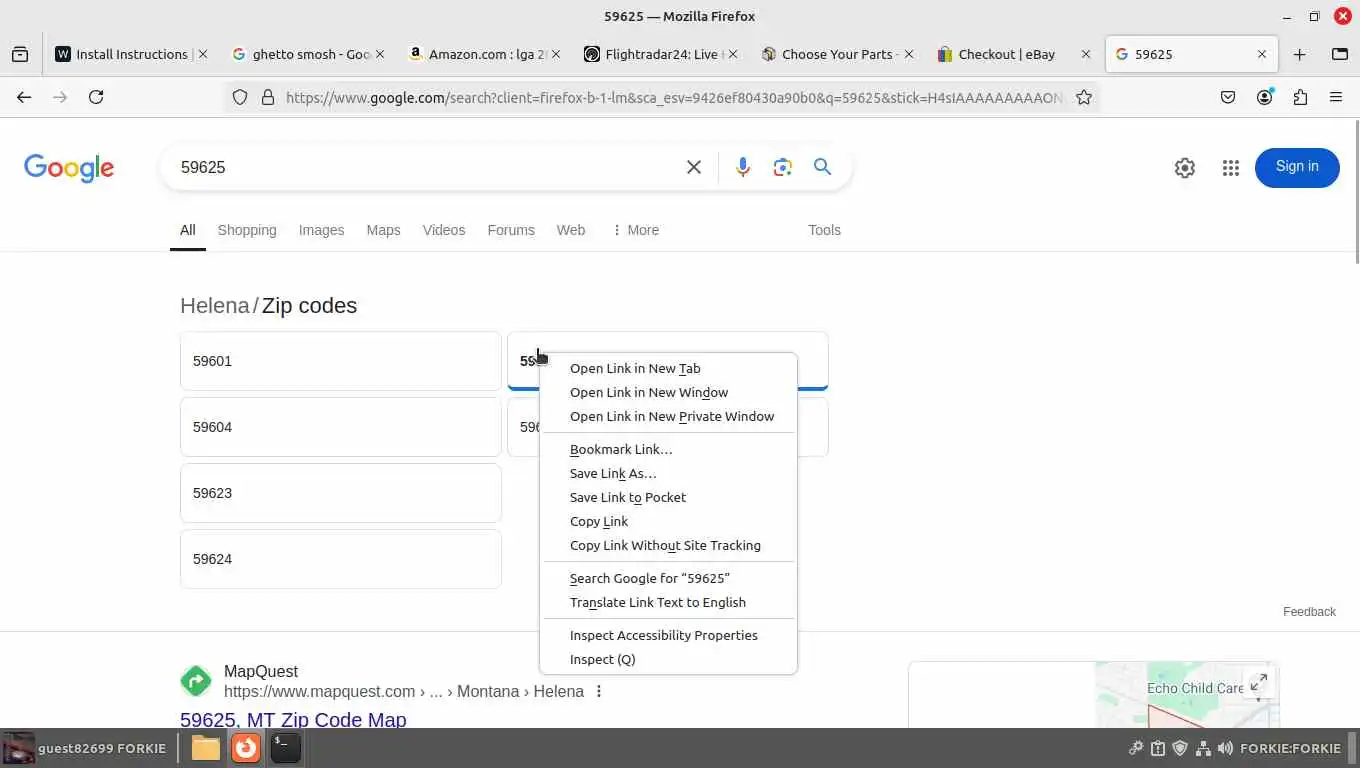
Task: Select Save Link to Pocket
Action: pyautogui.click(x=668, y=497)
